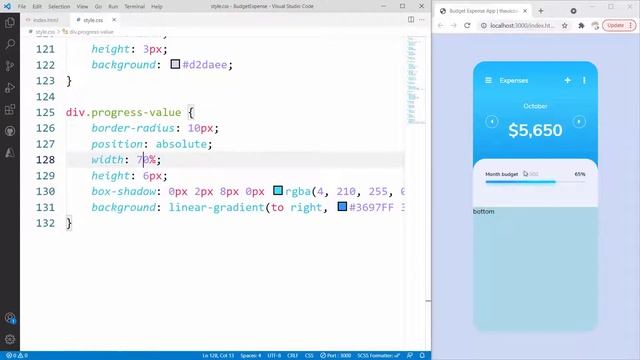Click the $5,650 amount in app preview
The height and width of the screenshot is (360, 640).
tap(535, 130)
